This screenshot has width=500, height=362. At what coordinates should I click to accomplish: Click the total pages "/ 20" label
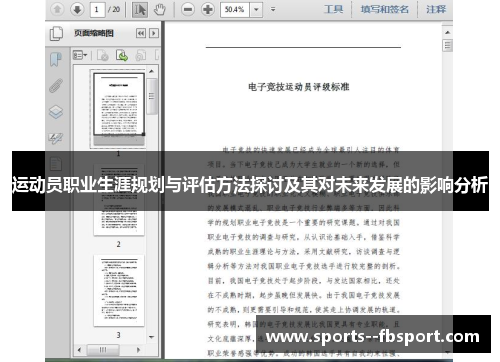114,9
